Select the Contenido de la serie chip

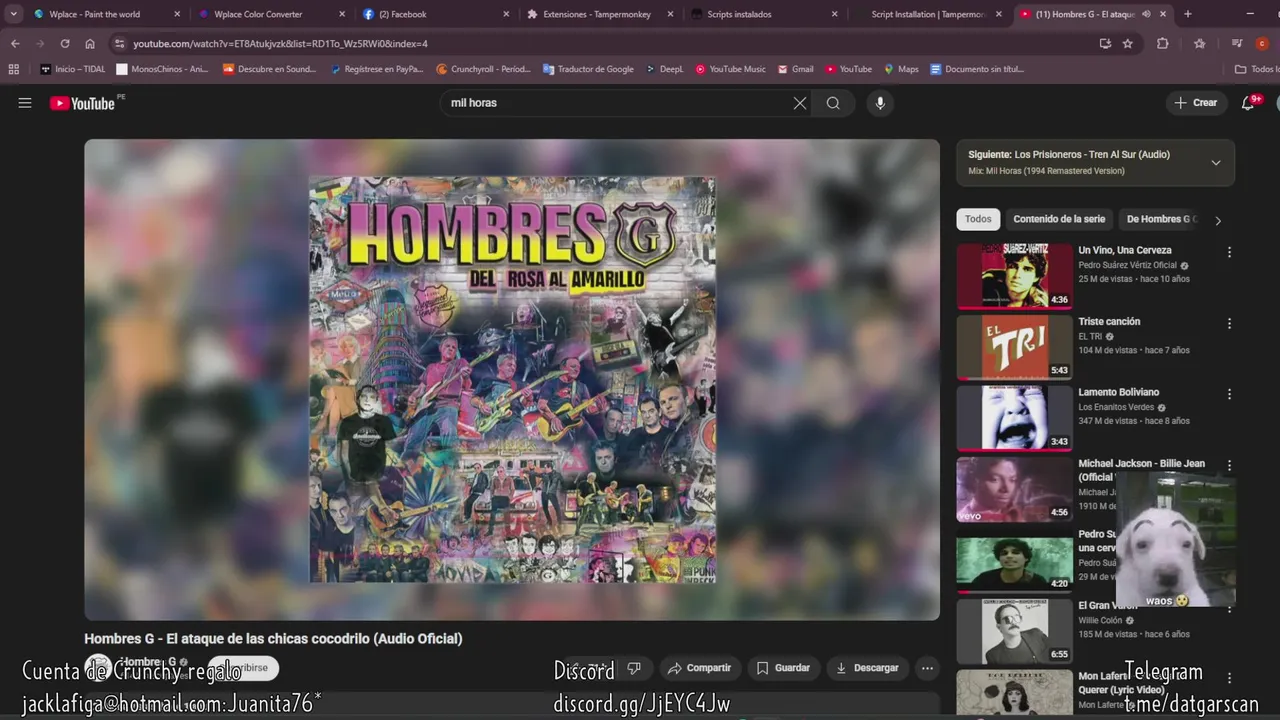1059,219
